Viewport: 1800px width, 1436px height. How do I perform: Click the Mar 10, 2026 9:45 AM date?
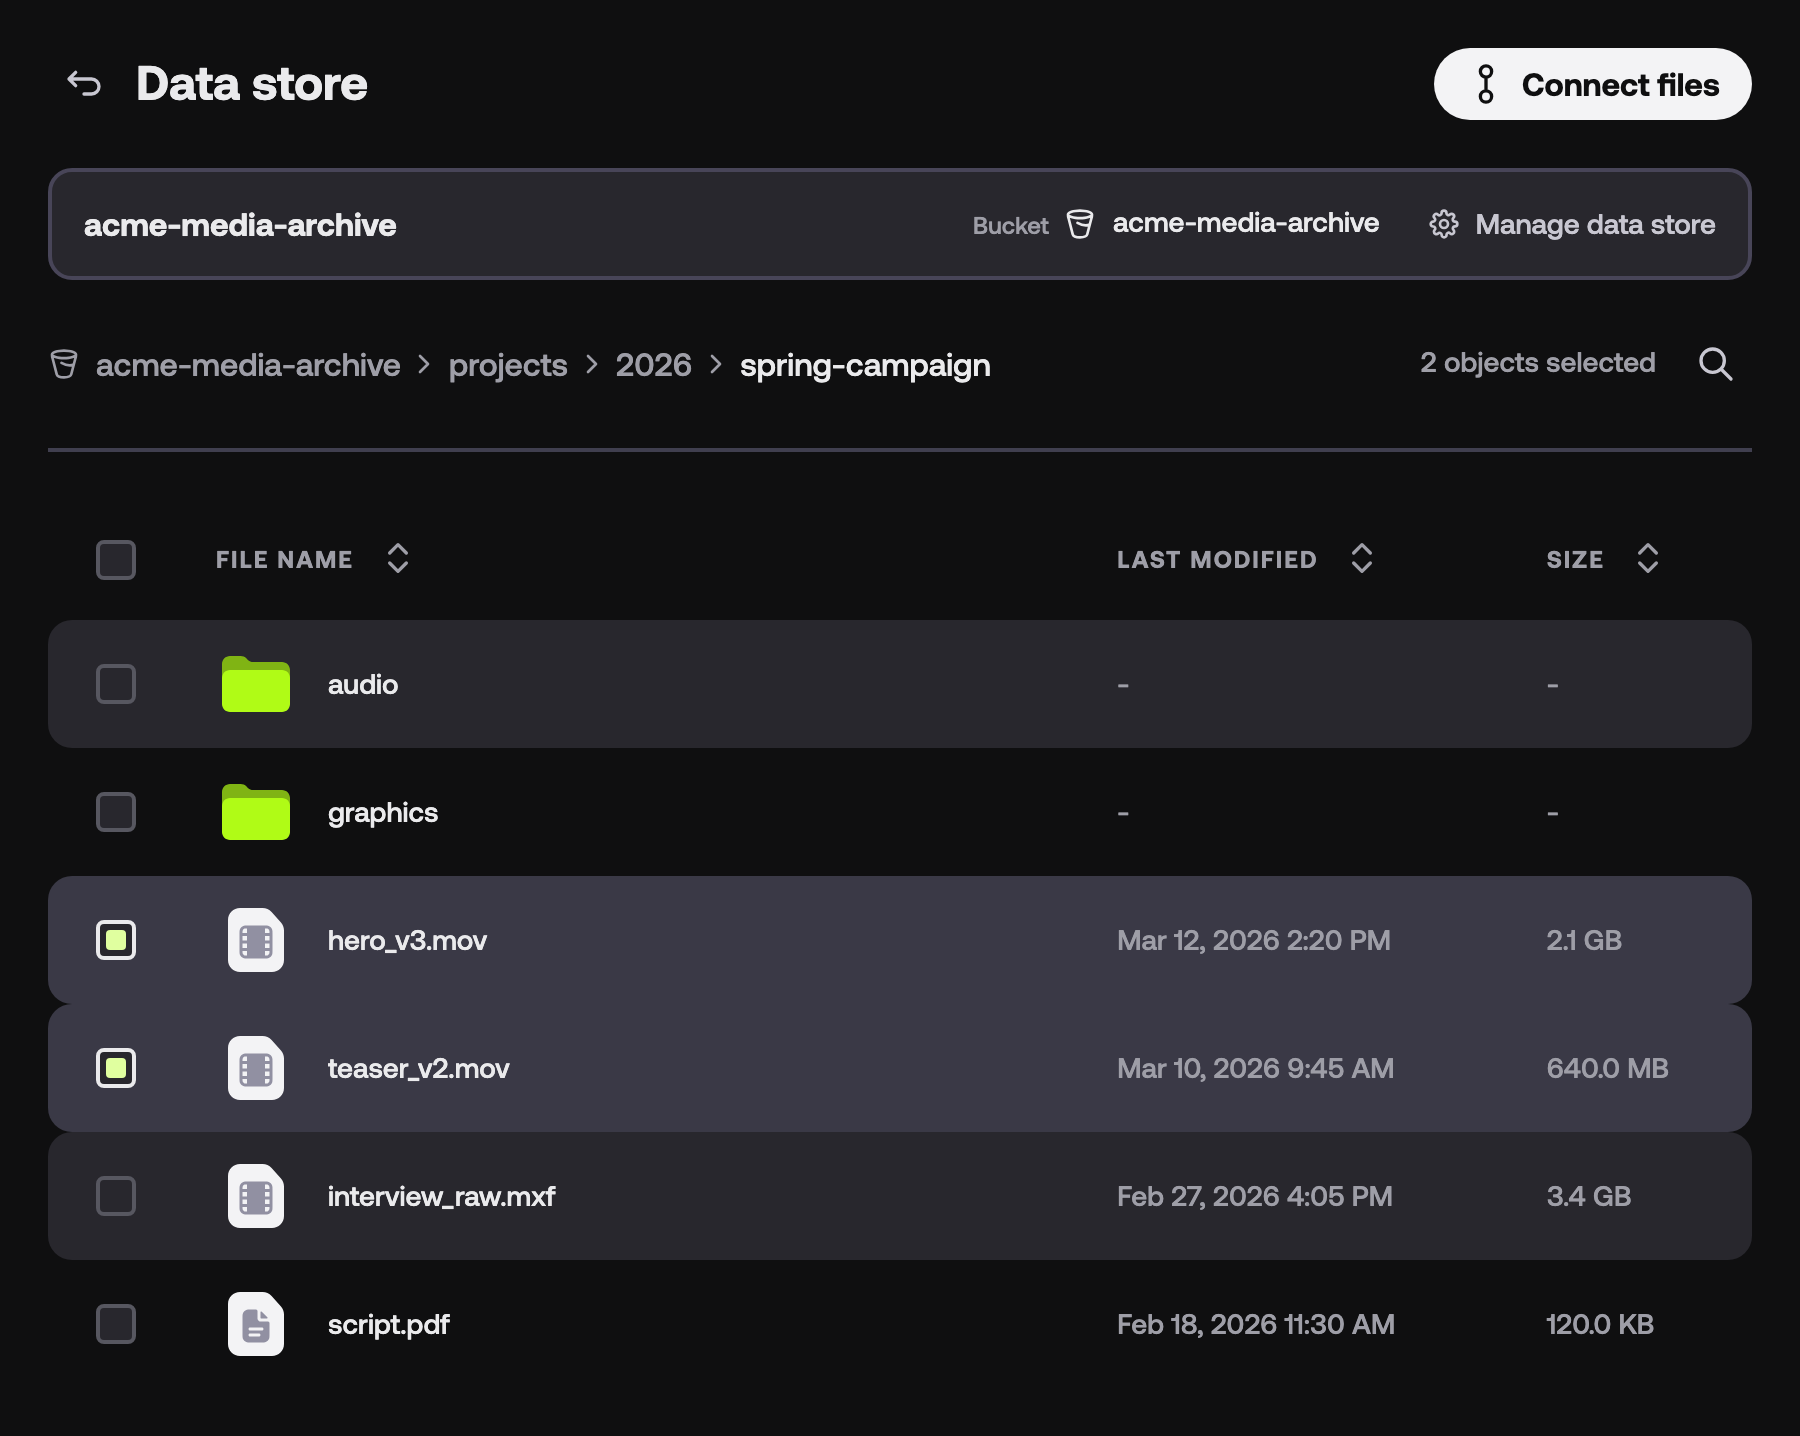[1255, 1068]
